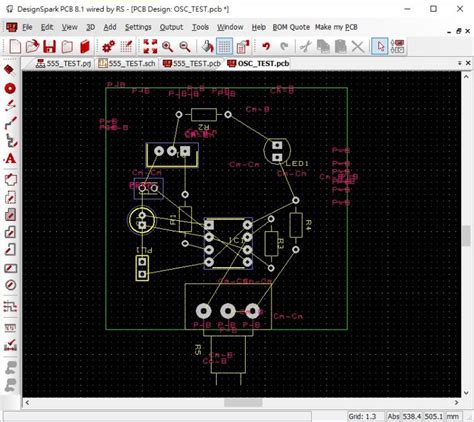The width and height of the screenshot is (474, 422).
Task: Open the File menu
Action: pos(27,27)
